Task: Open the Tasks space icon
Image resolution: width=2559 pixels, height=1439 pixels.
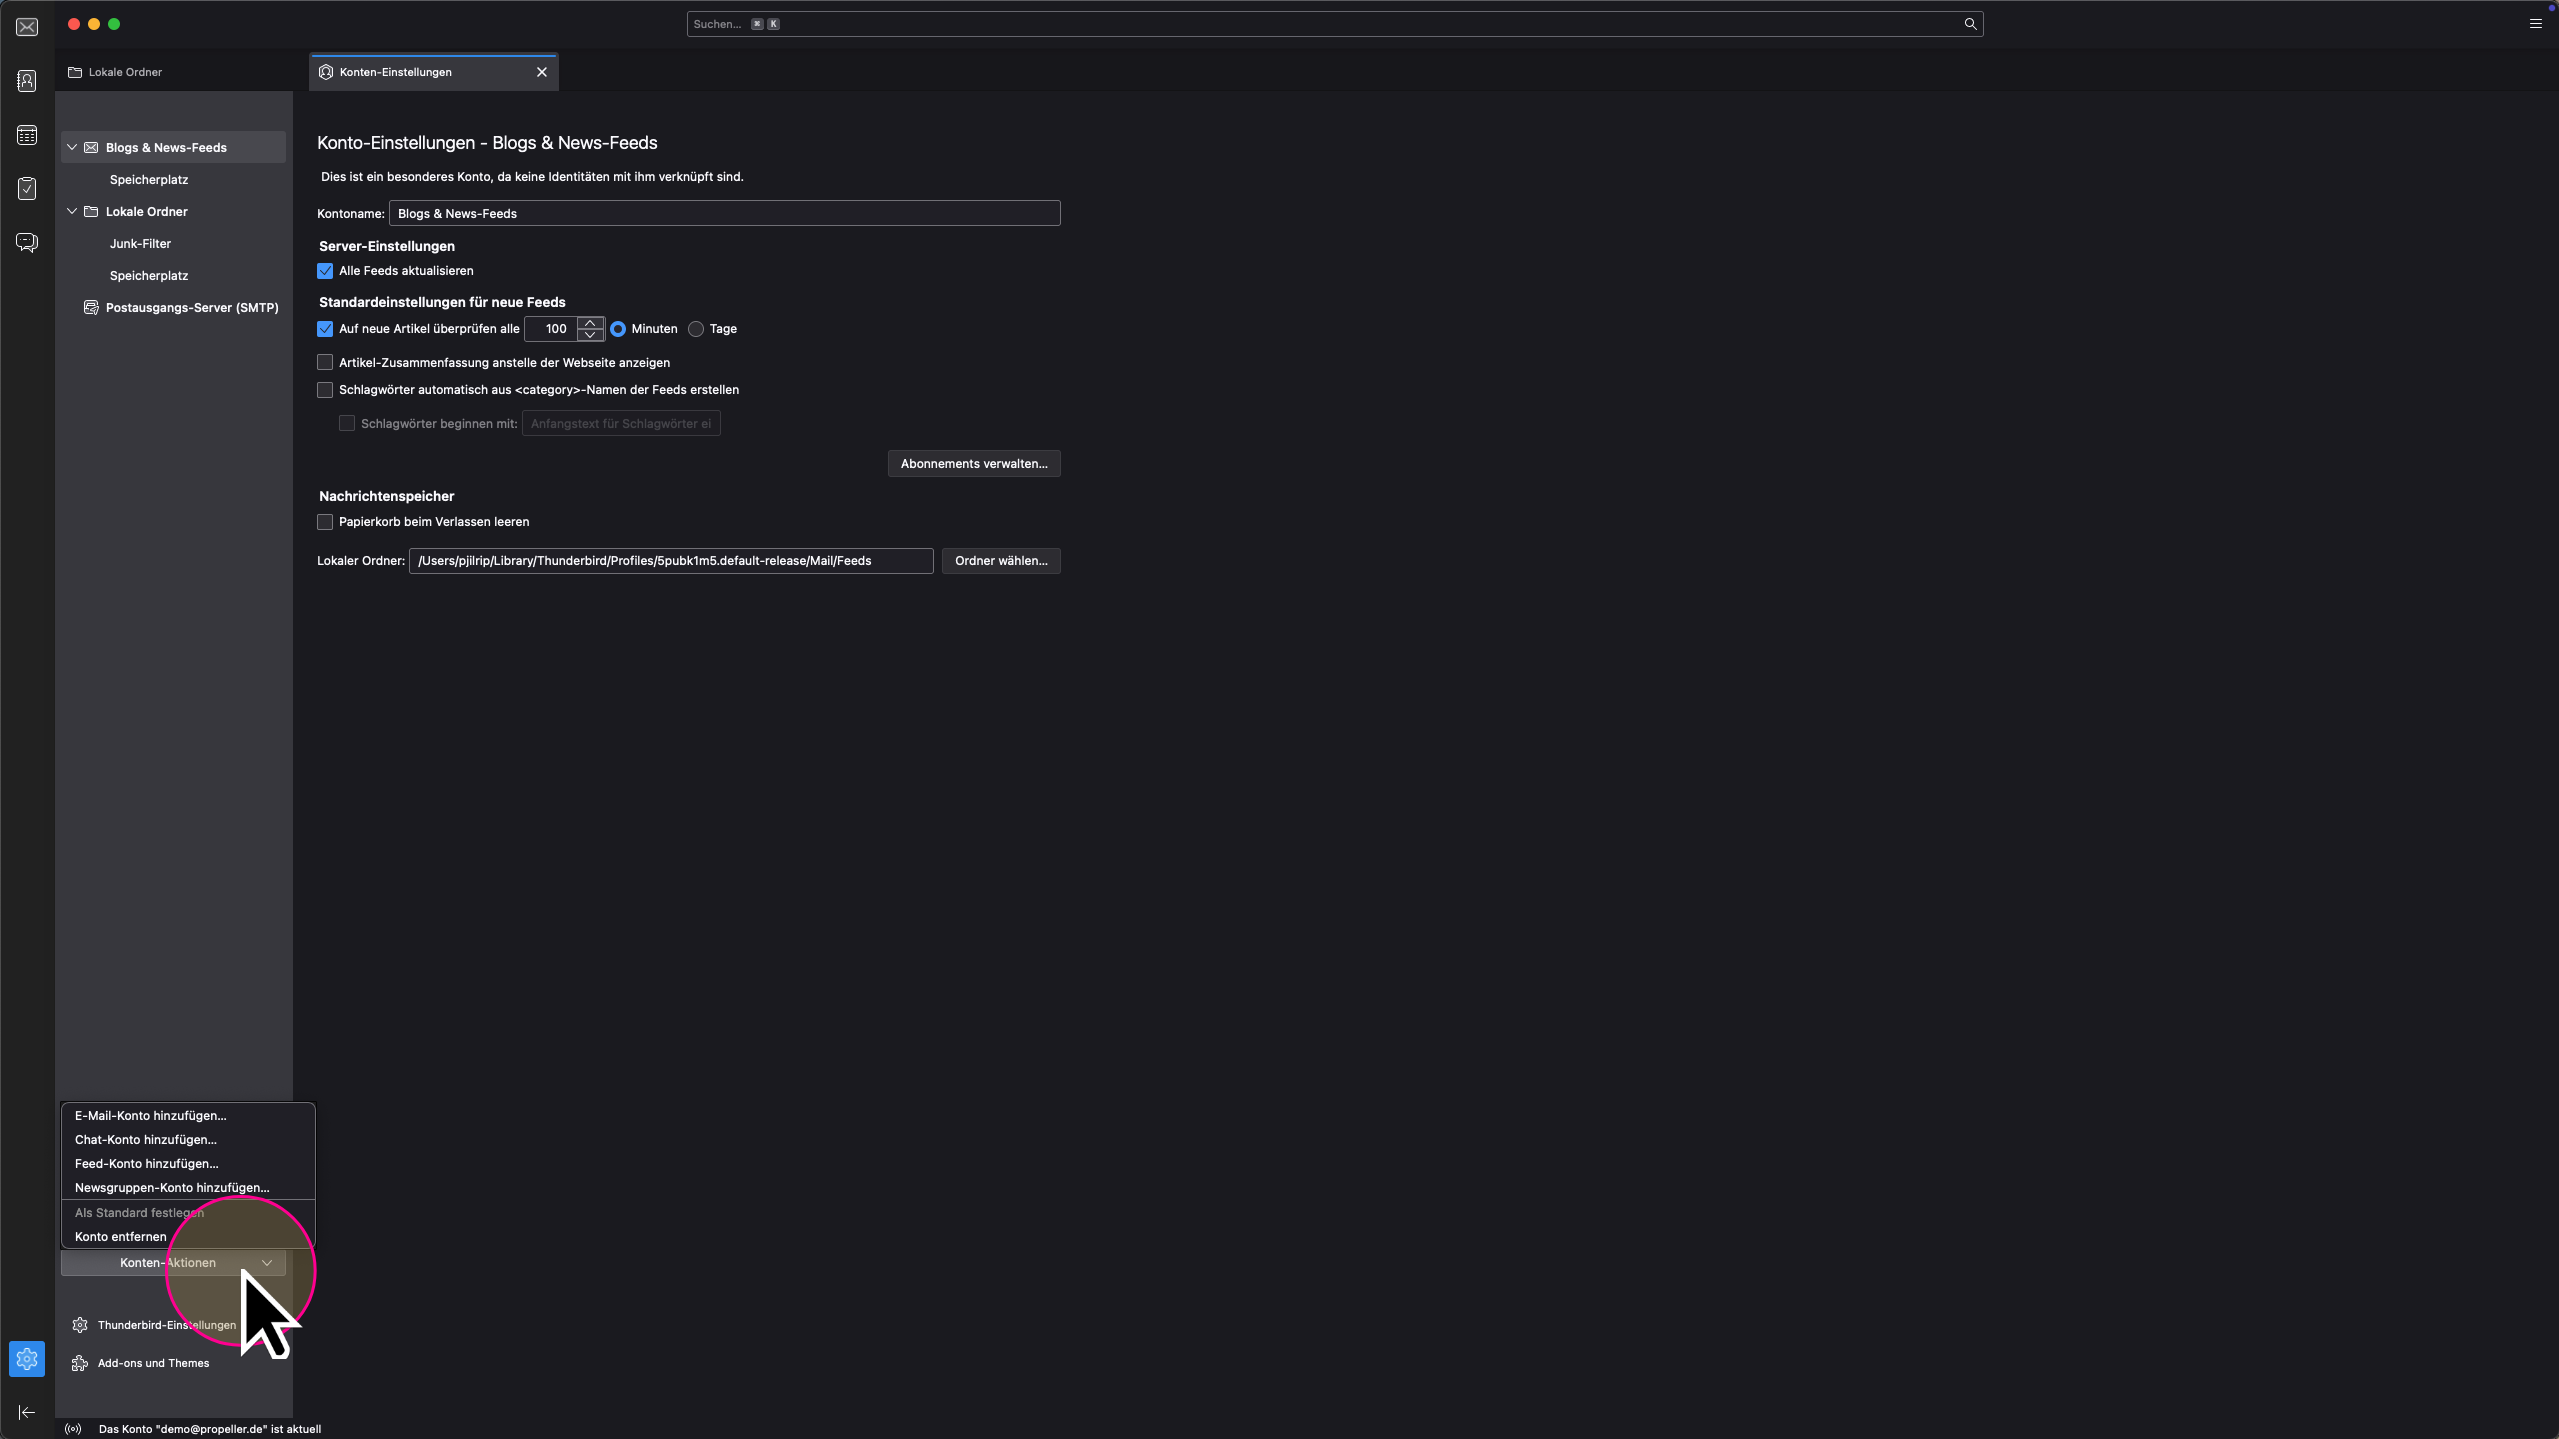Action: tap(27, 189)
